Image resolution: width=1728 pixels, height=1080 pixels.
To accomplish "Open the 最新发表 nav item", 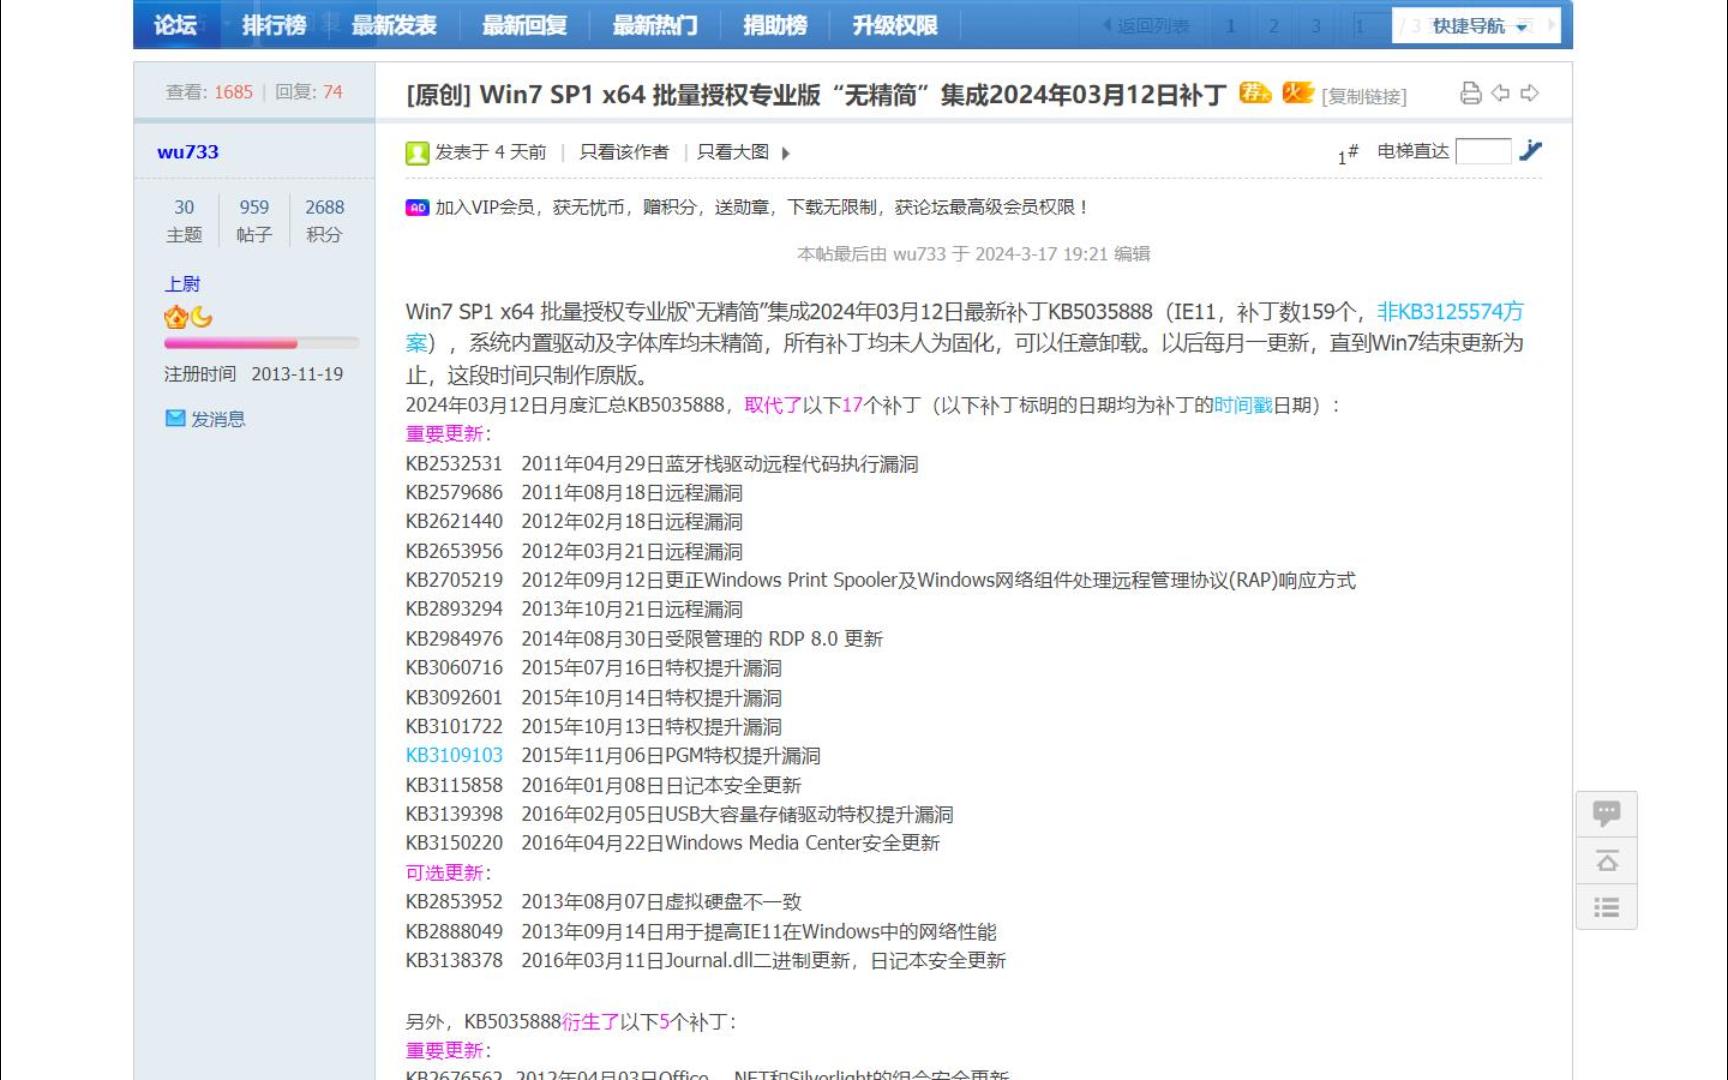I will click(394, 25).
